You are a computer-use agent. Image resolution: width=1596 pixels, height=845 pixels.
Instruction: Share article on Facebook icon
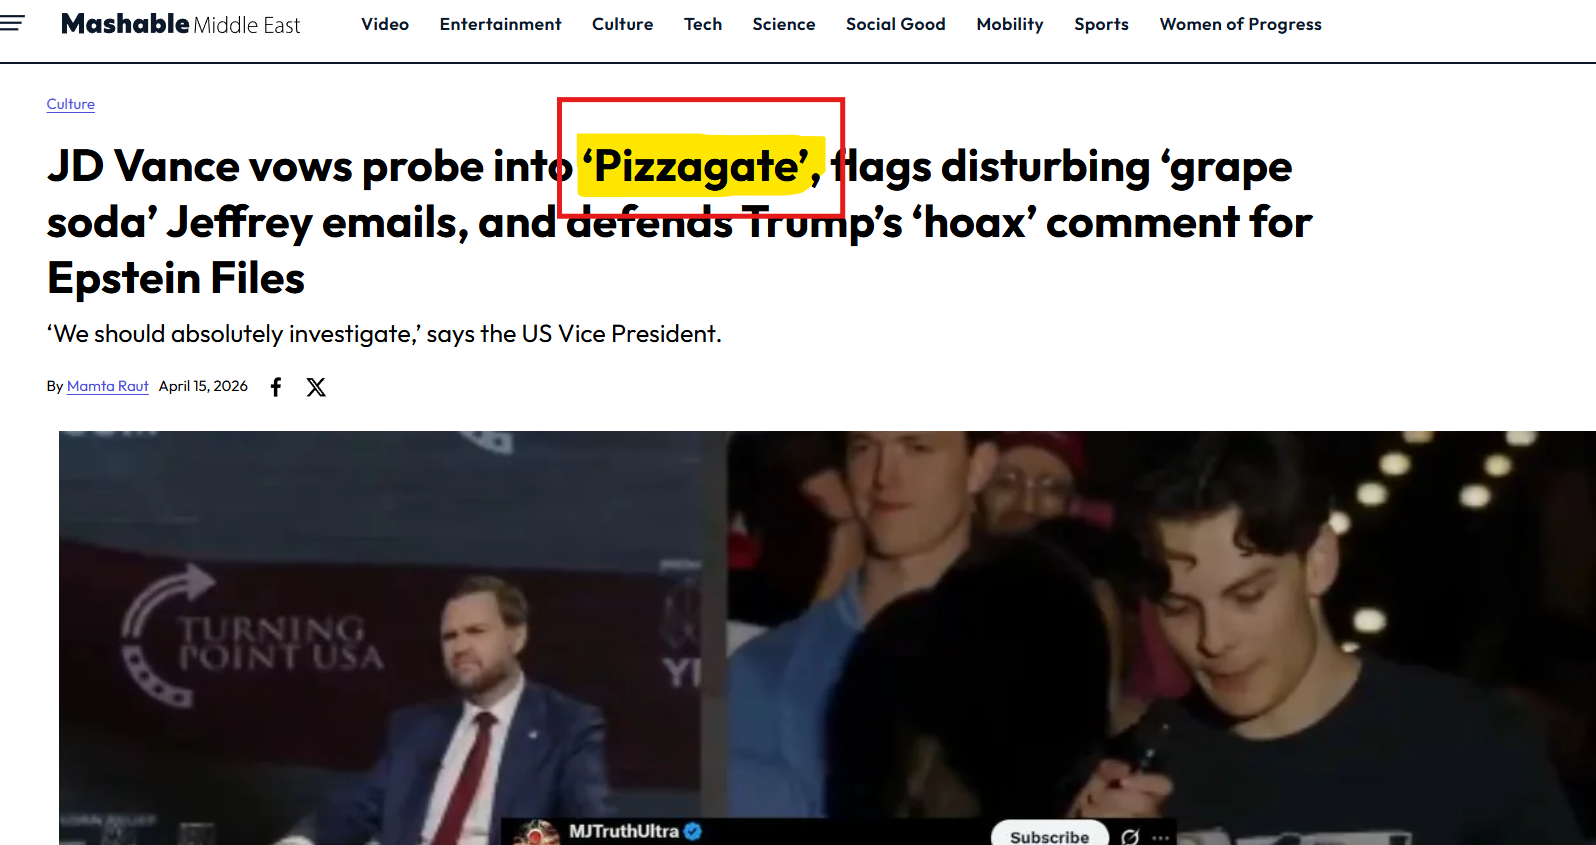pyautogui.click(x=276, y=387)
